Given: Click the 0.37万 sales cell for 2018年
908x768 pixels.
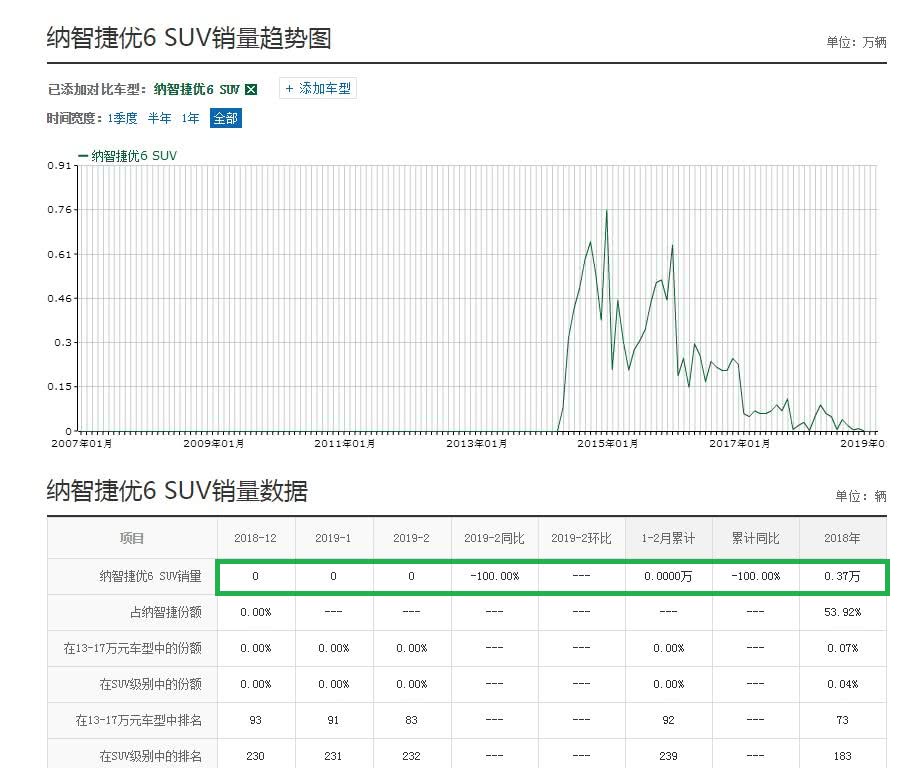Looking at the screenshot, I should (x=842, y=576).
